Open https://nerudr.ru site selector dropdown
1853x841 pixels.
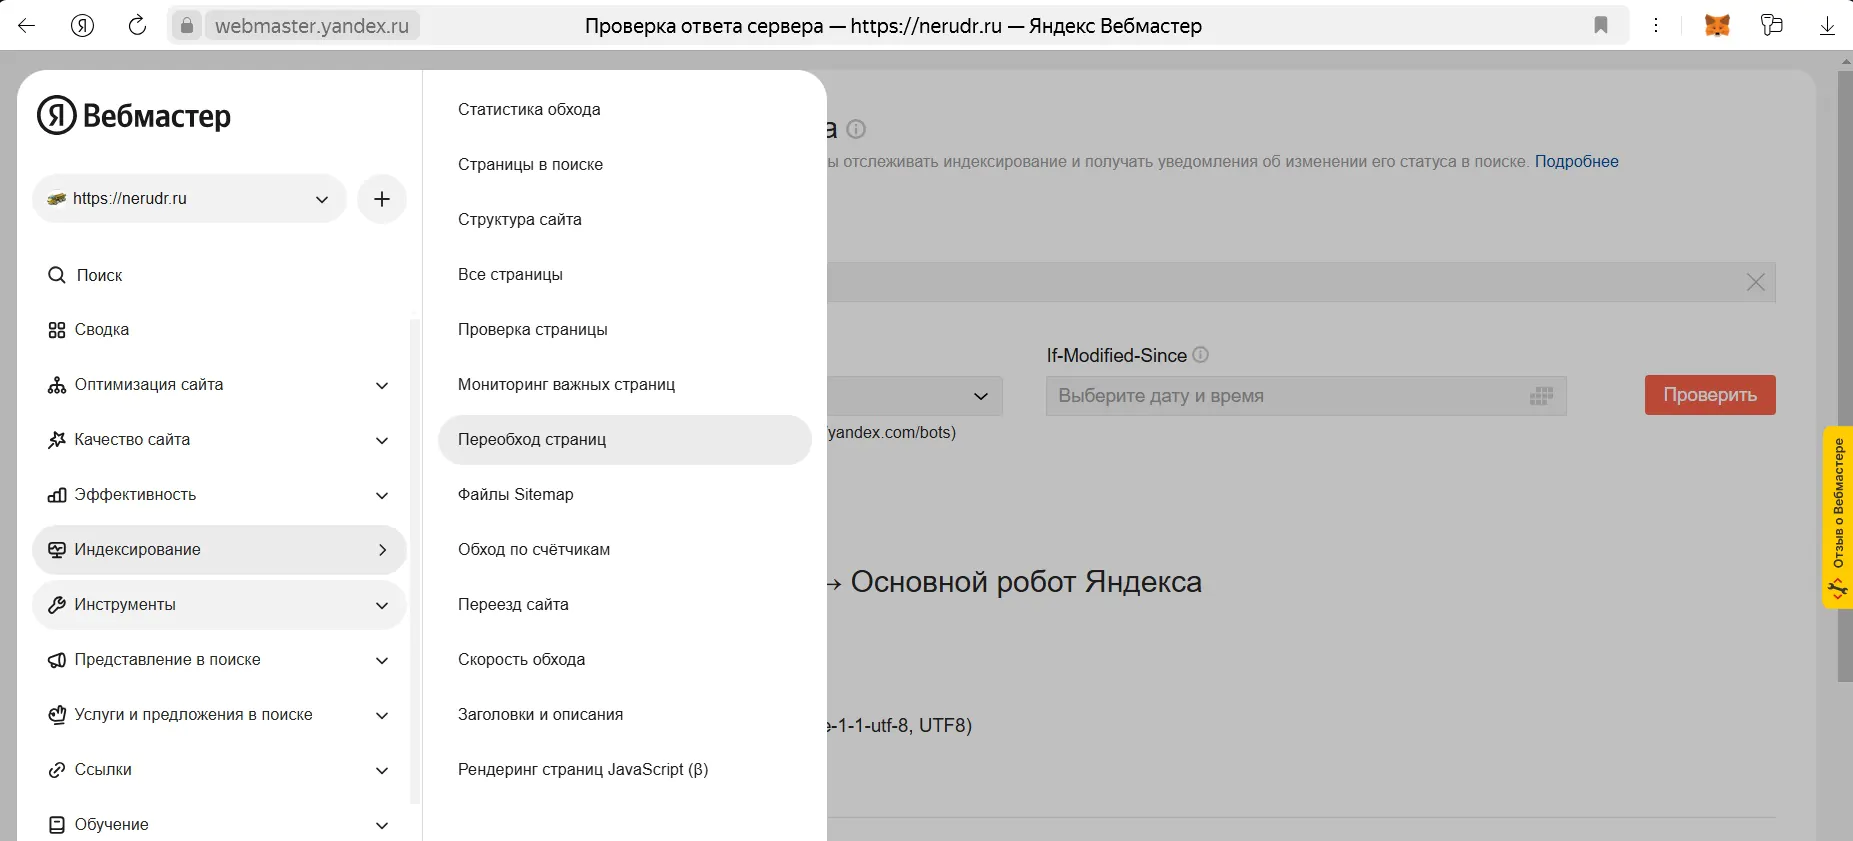click(189, 199)
